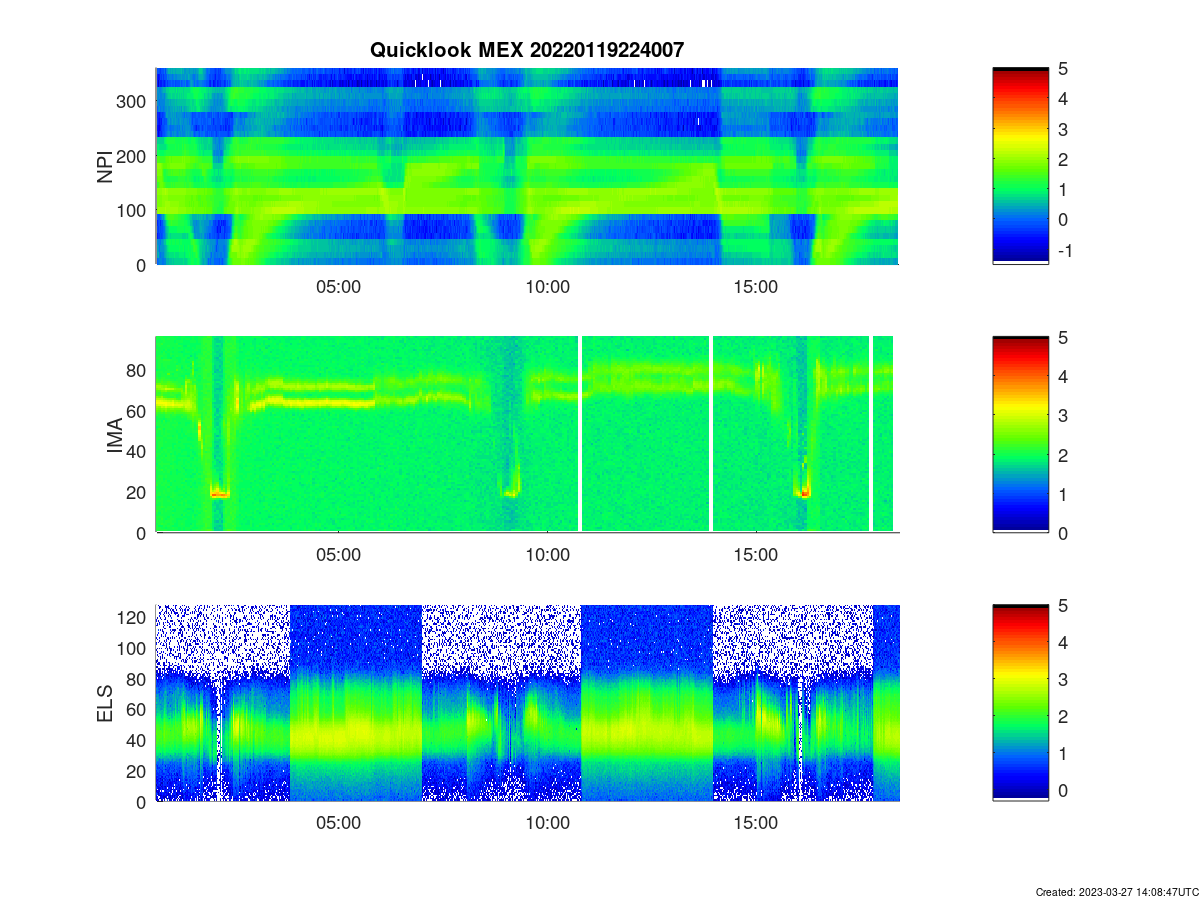The width and height of the screenshot is (1200, 900).
Task: Click the 15:00 tick under IMA panel
Action: pyautogui.click(x=756, y=555)
